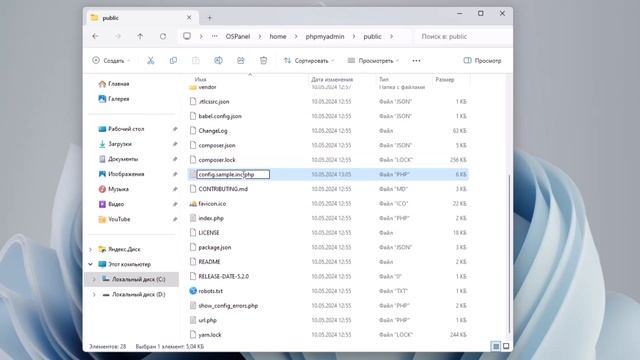This screenshot has width=640, height=360.
Task: Expand Локальный диск (C:) node
Action: point(94,279)
